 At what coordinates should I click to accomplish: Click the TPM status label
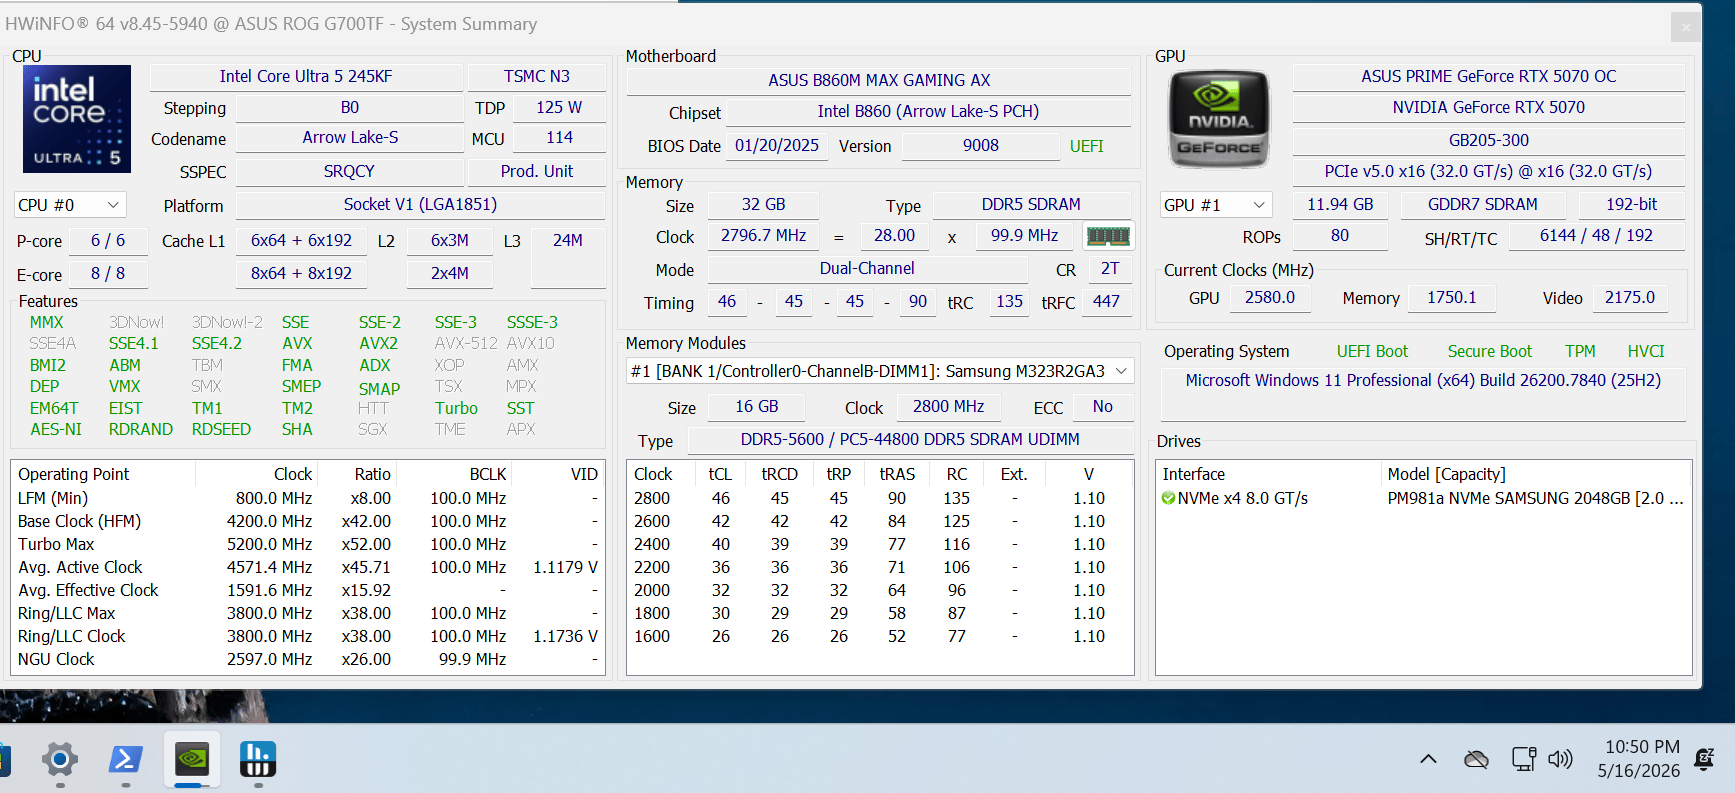[1580, 352]
